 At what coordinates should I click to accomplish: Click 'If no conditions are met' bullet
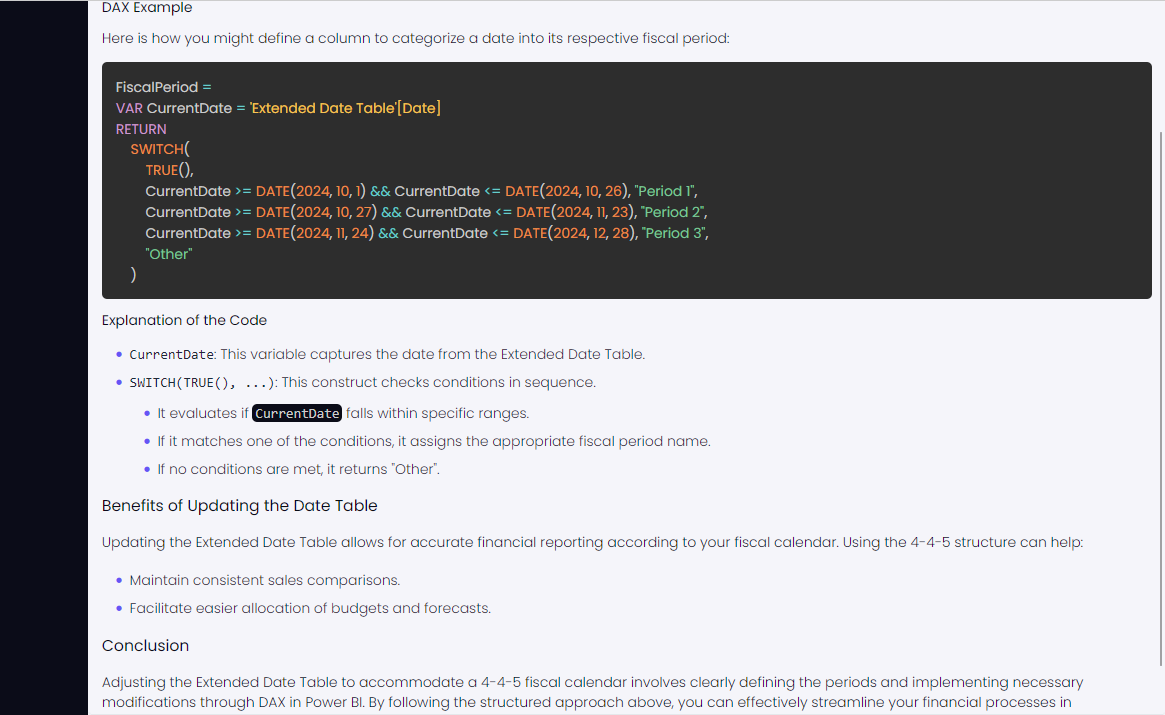tap(299, 469)
